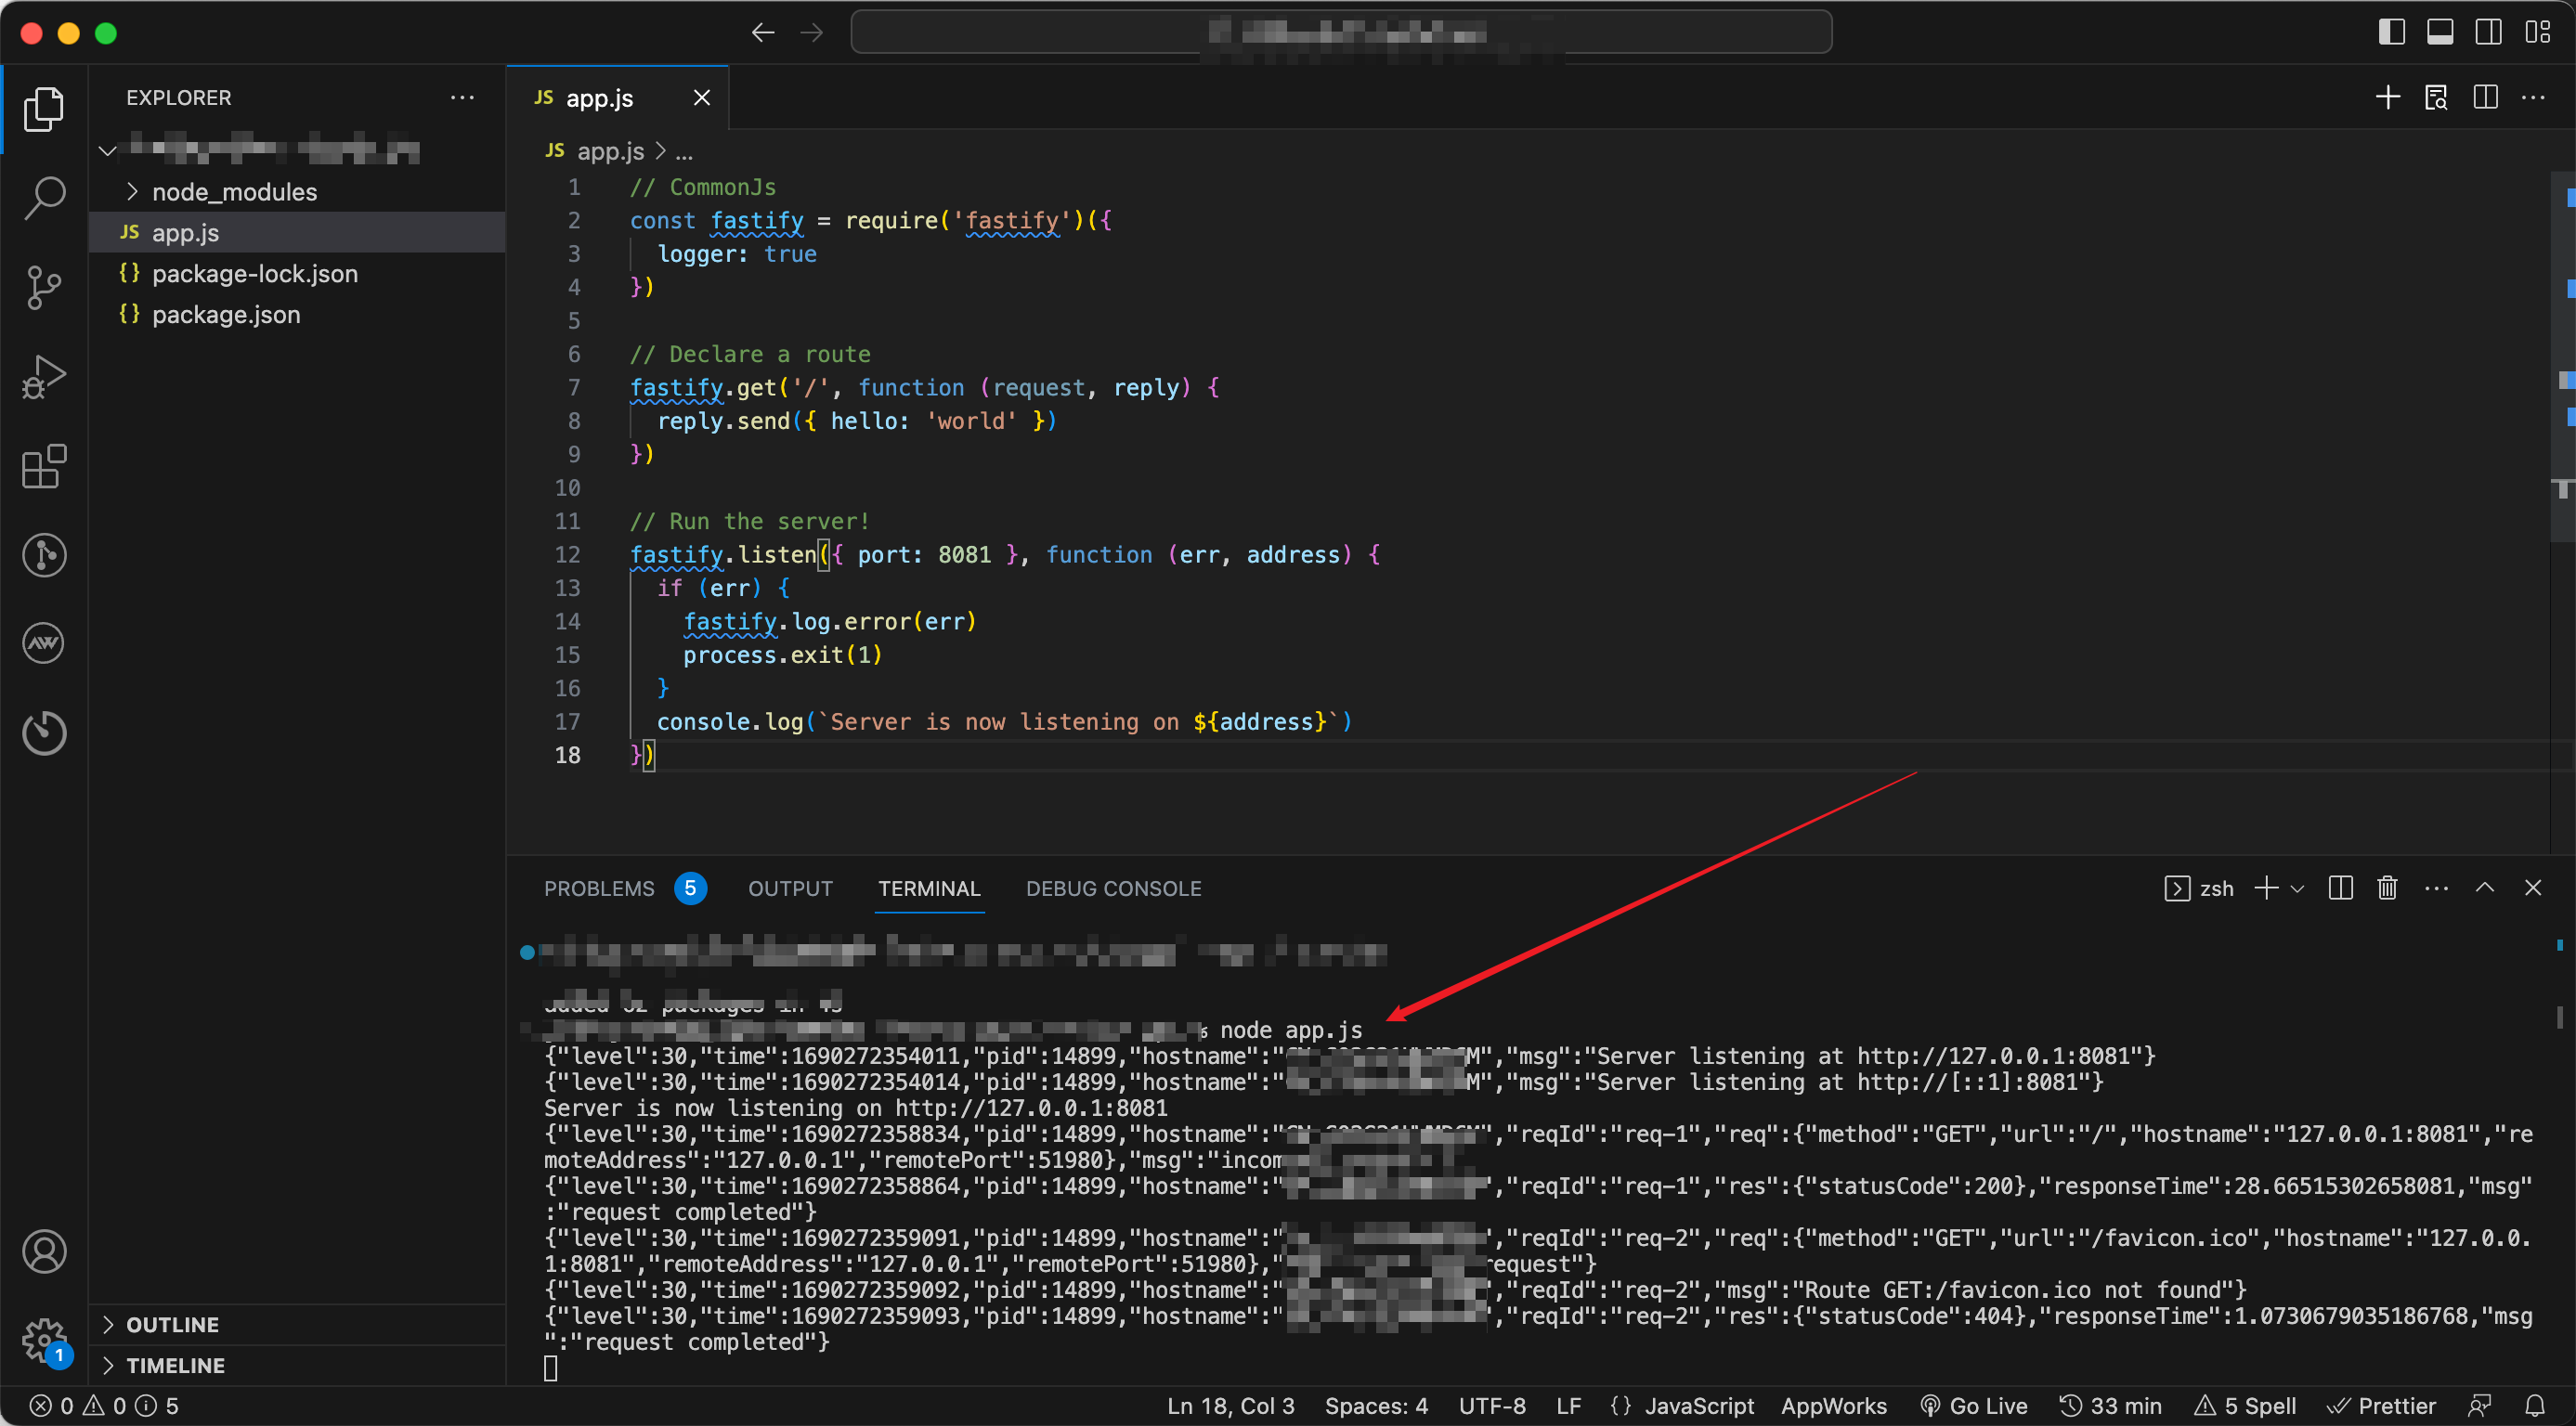Screen dimensions: 2576x1426
Task: Click the AppWorks icon in activity bar
Action: [44, 643]
